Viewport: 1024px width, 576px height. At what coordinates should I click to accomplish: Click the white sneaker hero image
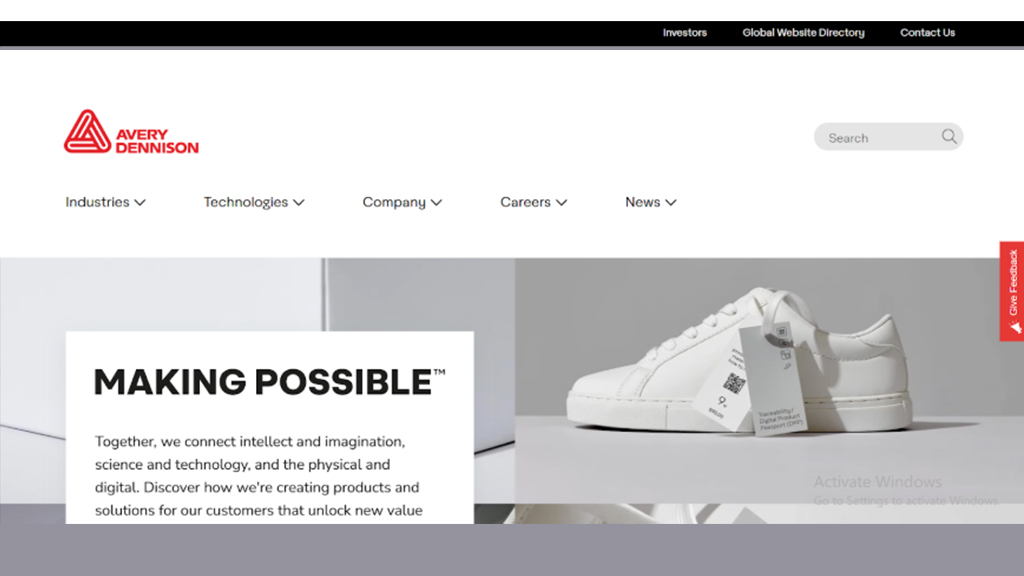738,362
